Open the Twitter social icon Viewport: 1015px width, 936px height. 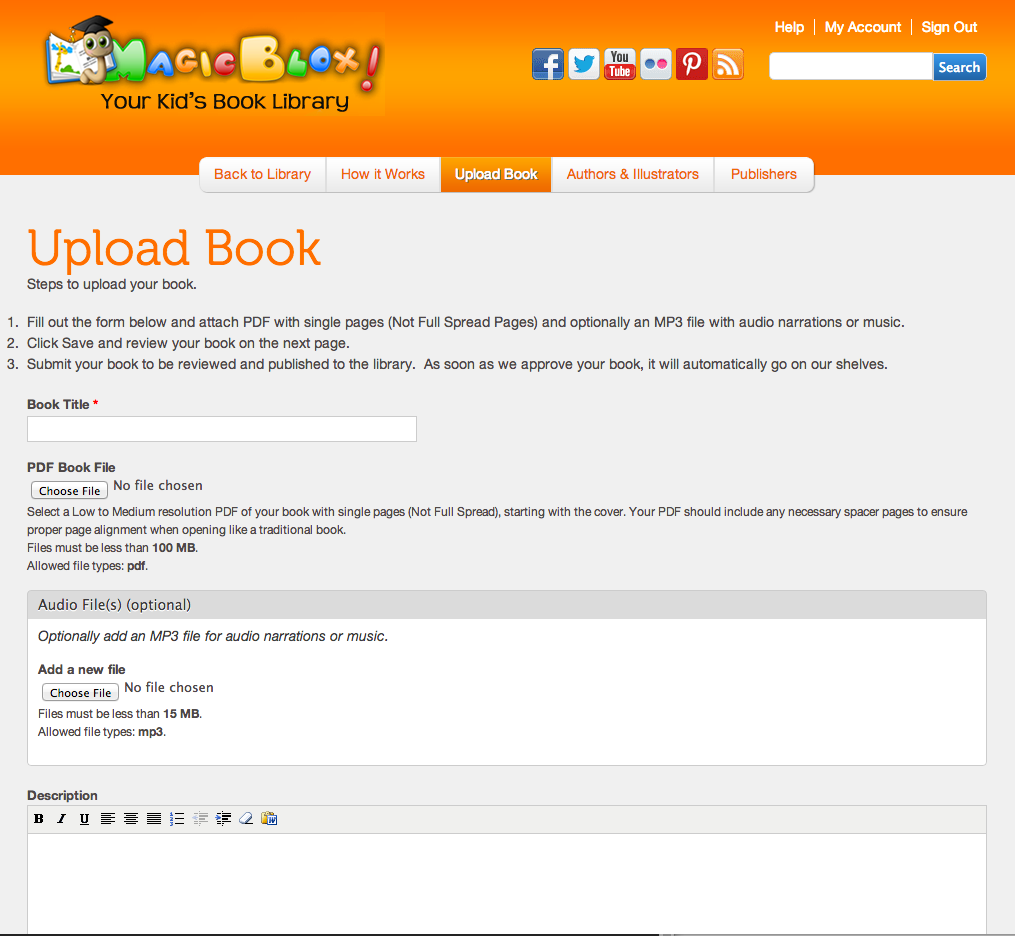(583, 63)
